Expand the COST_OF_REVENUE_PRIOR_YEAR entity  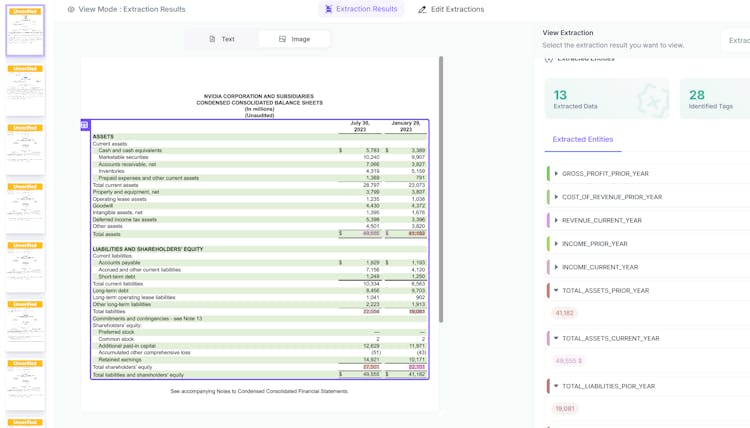(x=556, y=197)
